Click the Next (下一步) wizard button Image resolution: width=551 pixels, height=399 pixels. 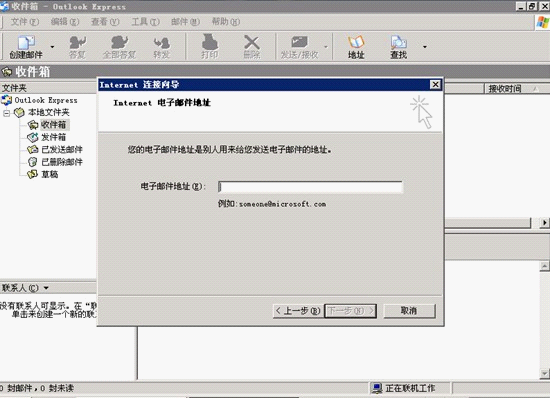coord(350,311)
